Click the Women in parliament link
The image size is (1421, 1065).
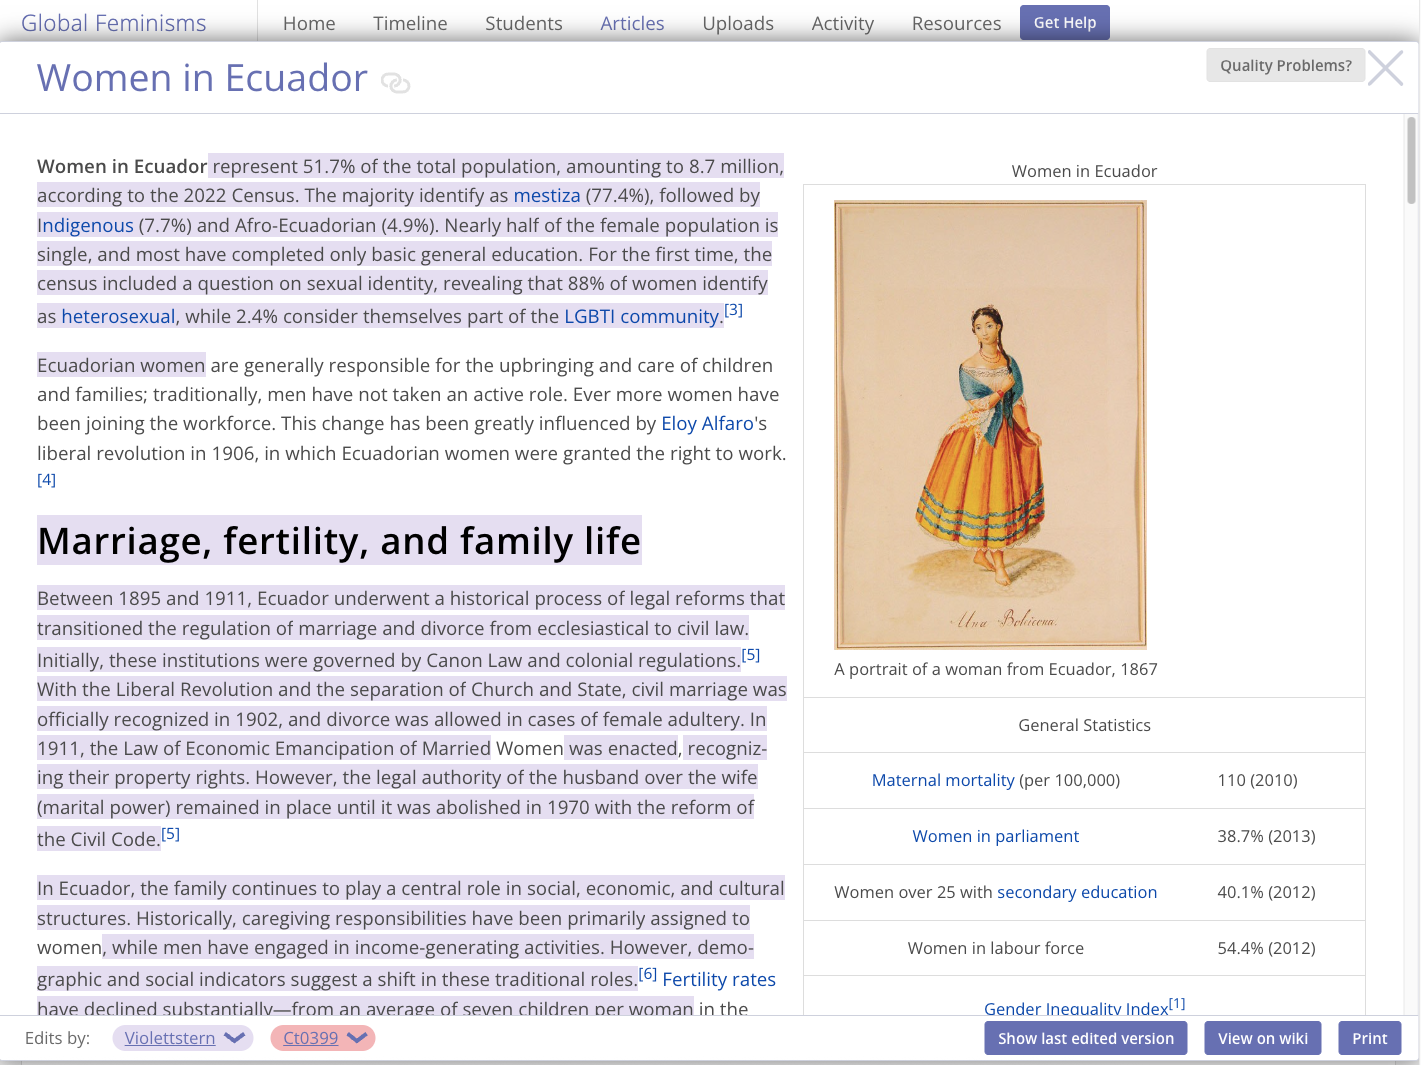point(996,836)
